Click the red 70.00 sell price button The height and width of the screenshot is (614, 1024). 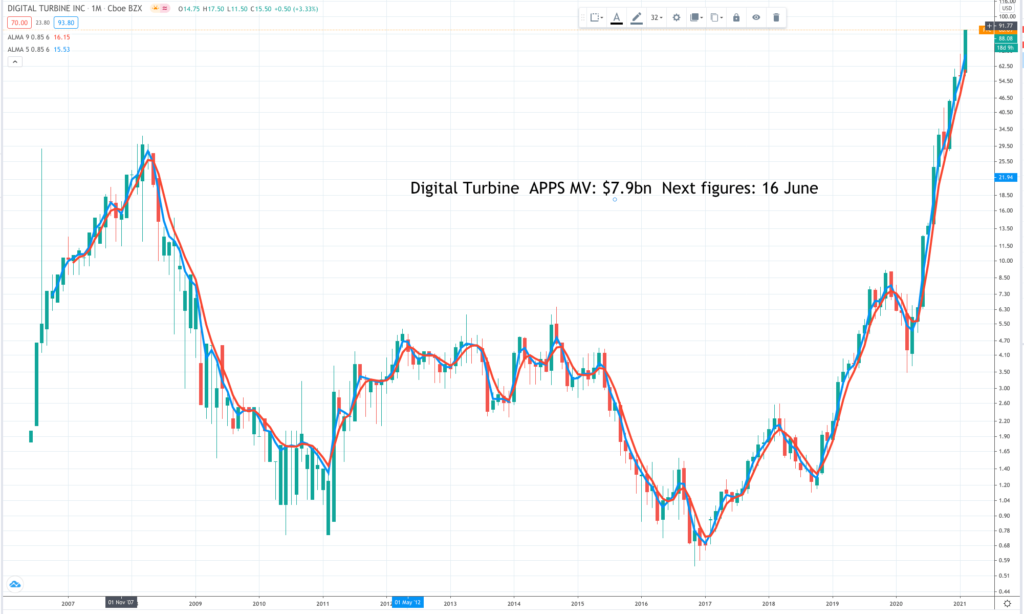click(x=19, y=23)
